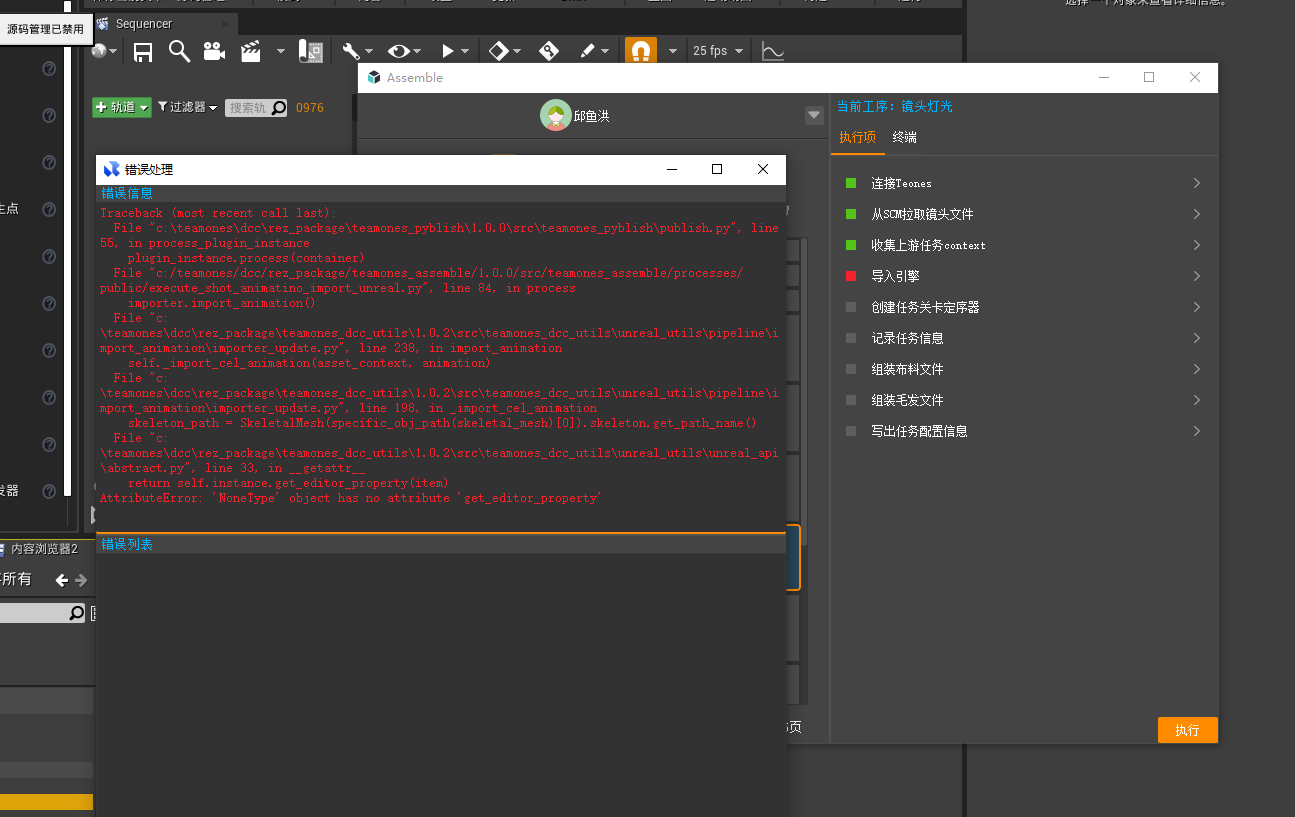Click the orange 执行 button
Viewport: 1295px width, 817px height.
tap(1187, 730)
